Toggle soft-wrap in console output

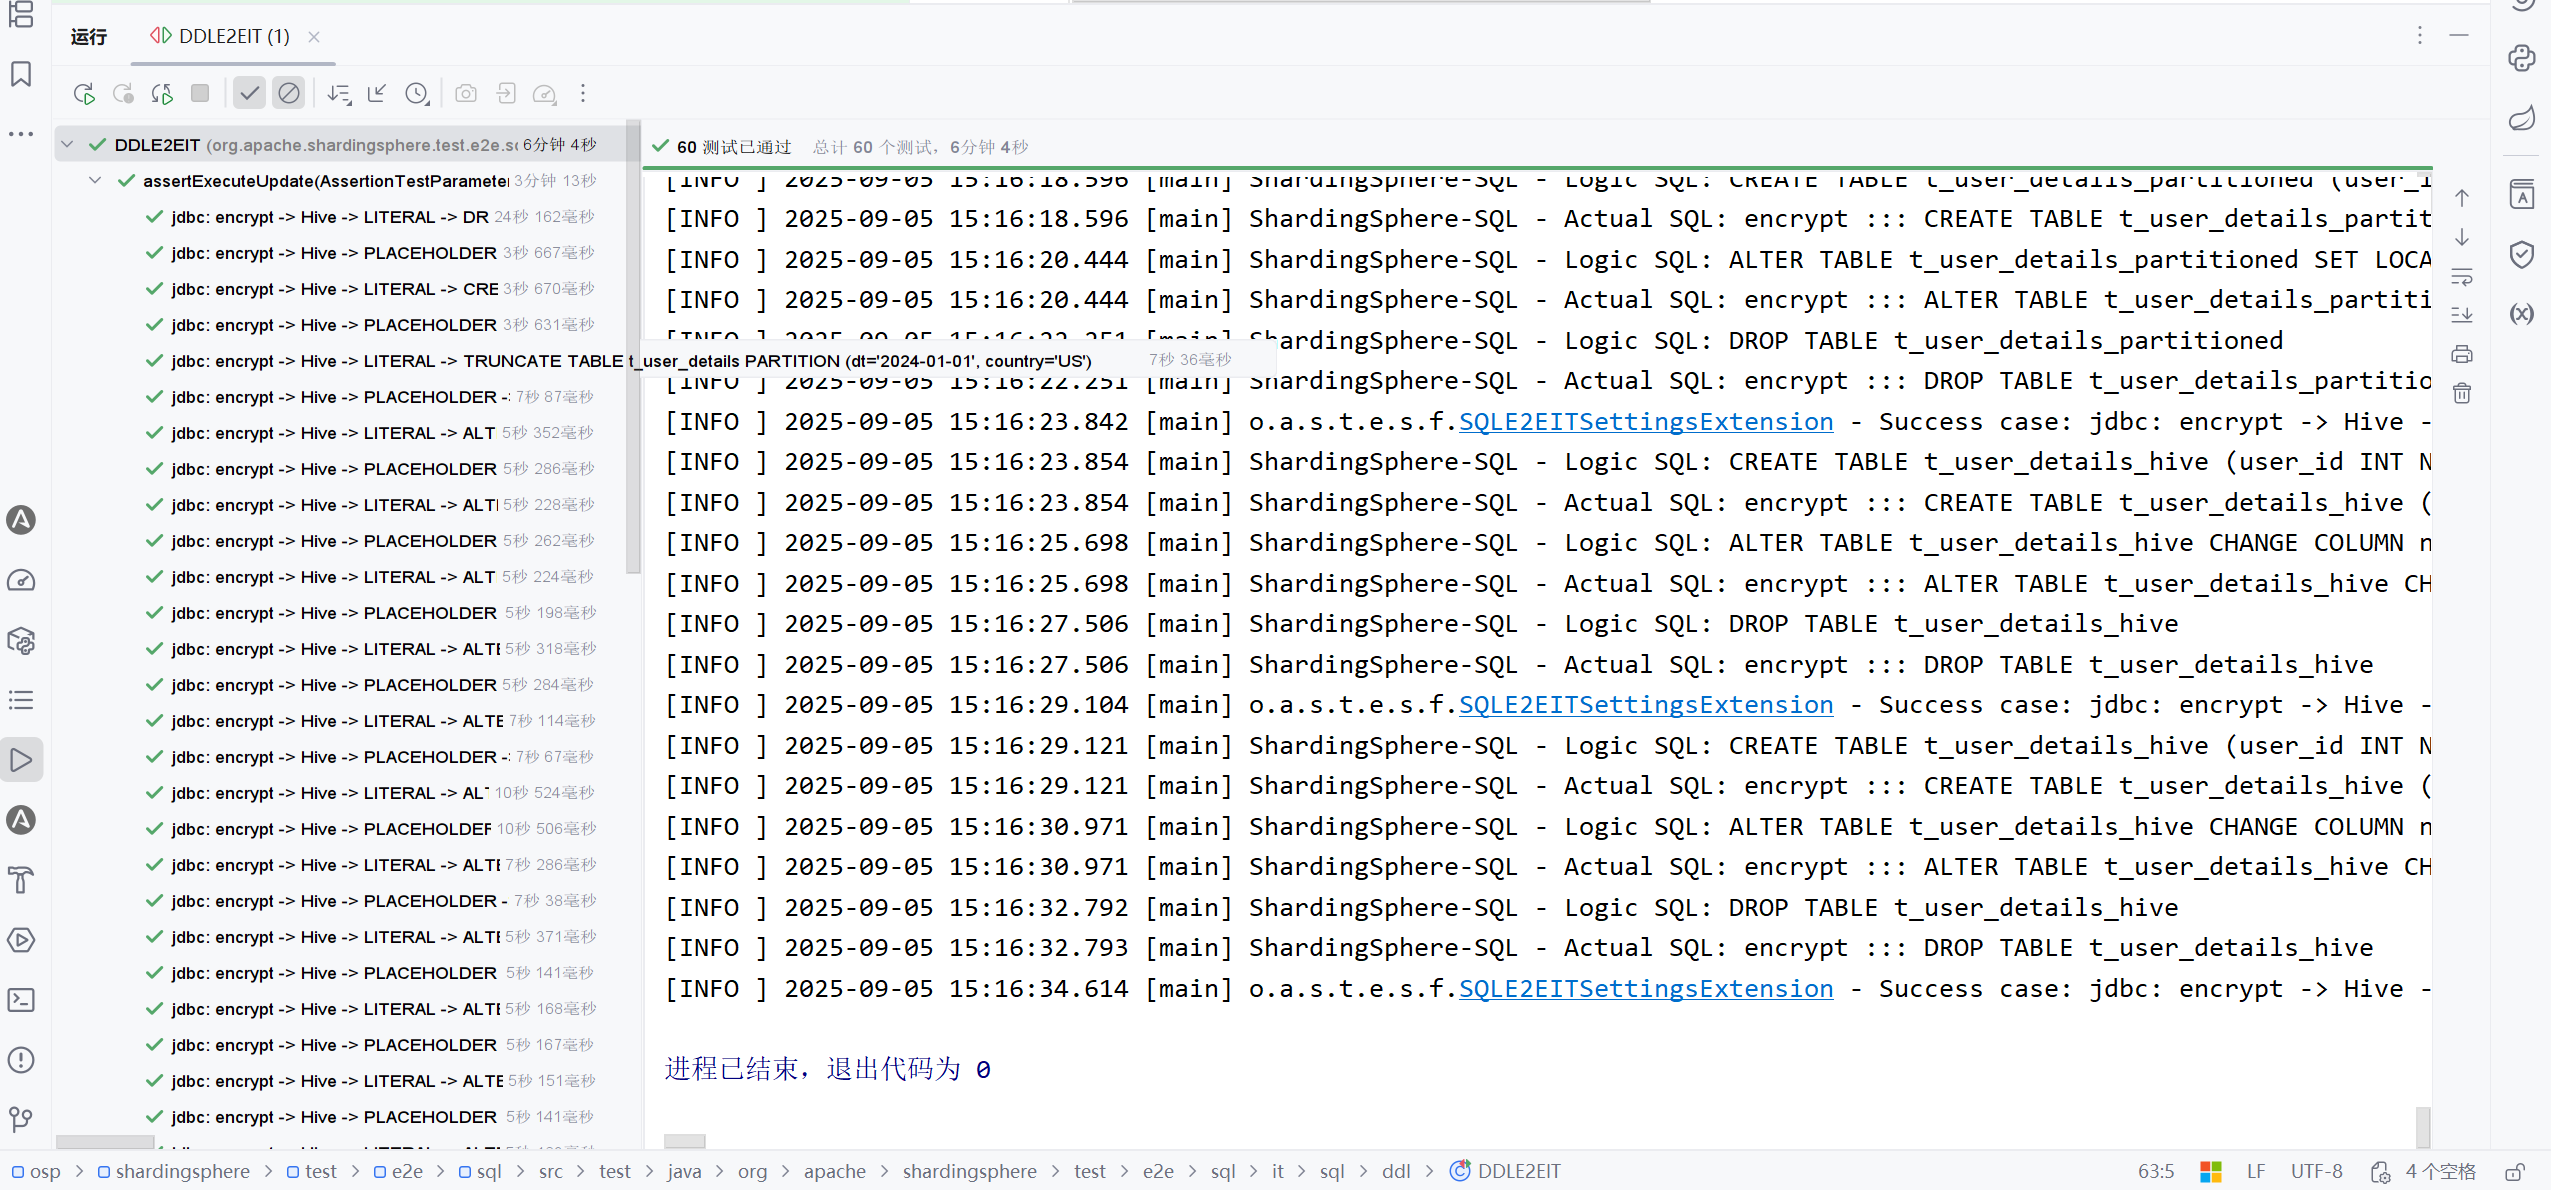click(2462, 277)
